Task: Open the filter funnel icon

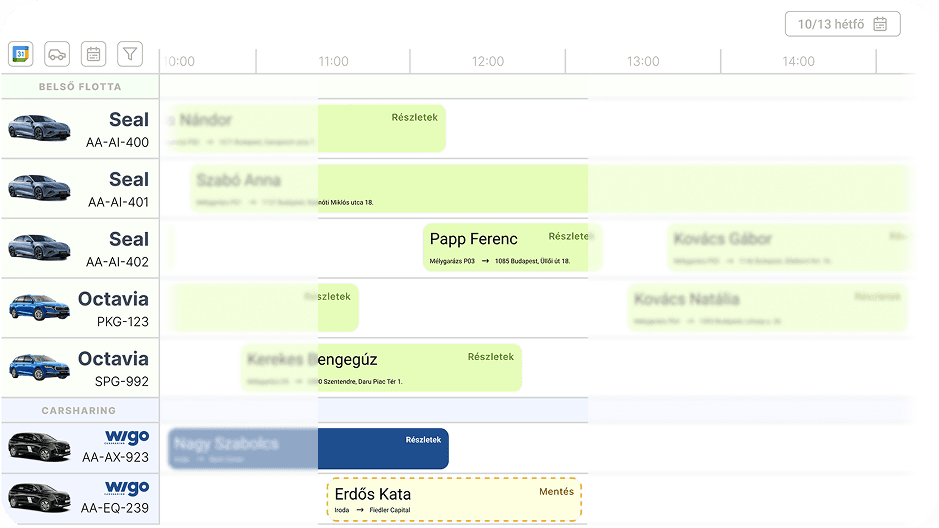Action: tap(129, 54)
